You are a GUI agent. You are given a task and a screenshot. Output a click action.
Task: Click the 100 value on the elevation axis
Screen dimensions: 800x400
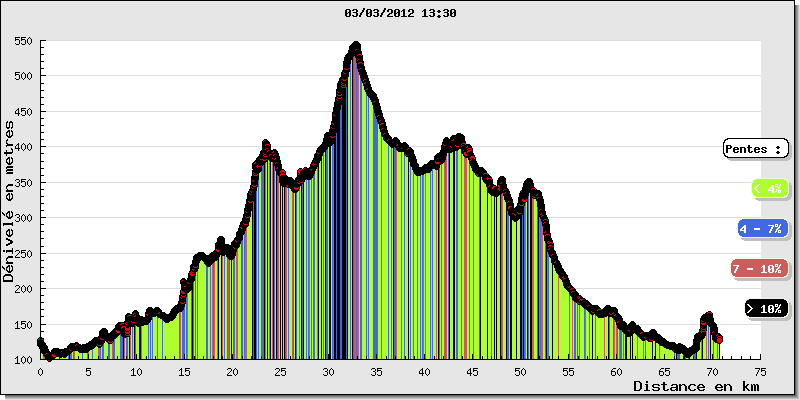[24, 360]
